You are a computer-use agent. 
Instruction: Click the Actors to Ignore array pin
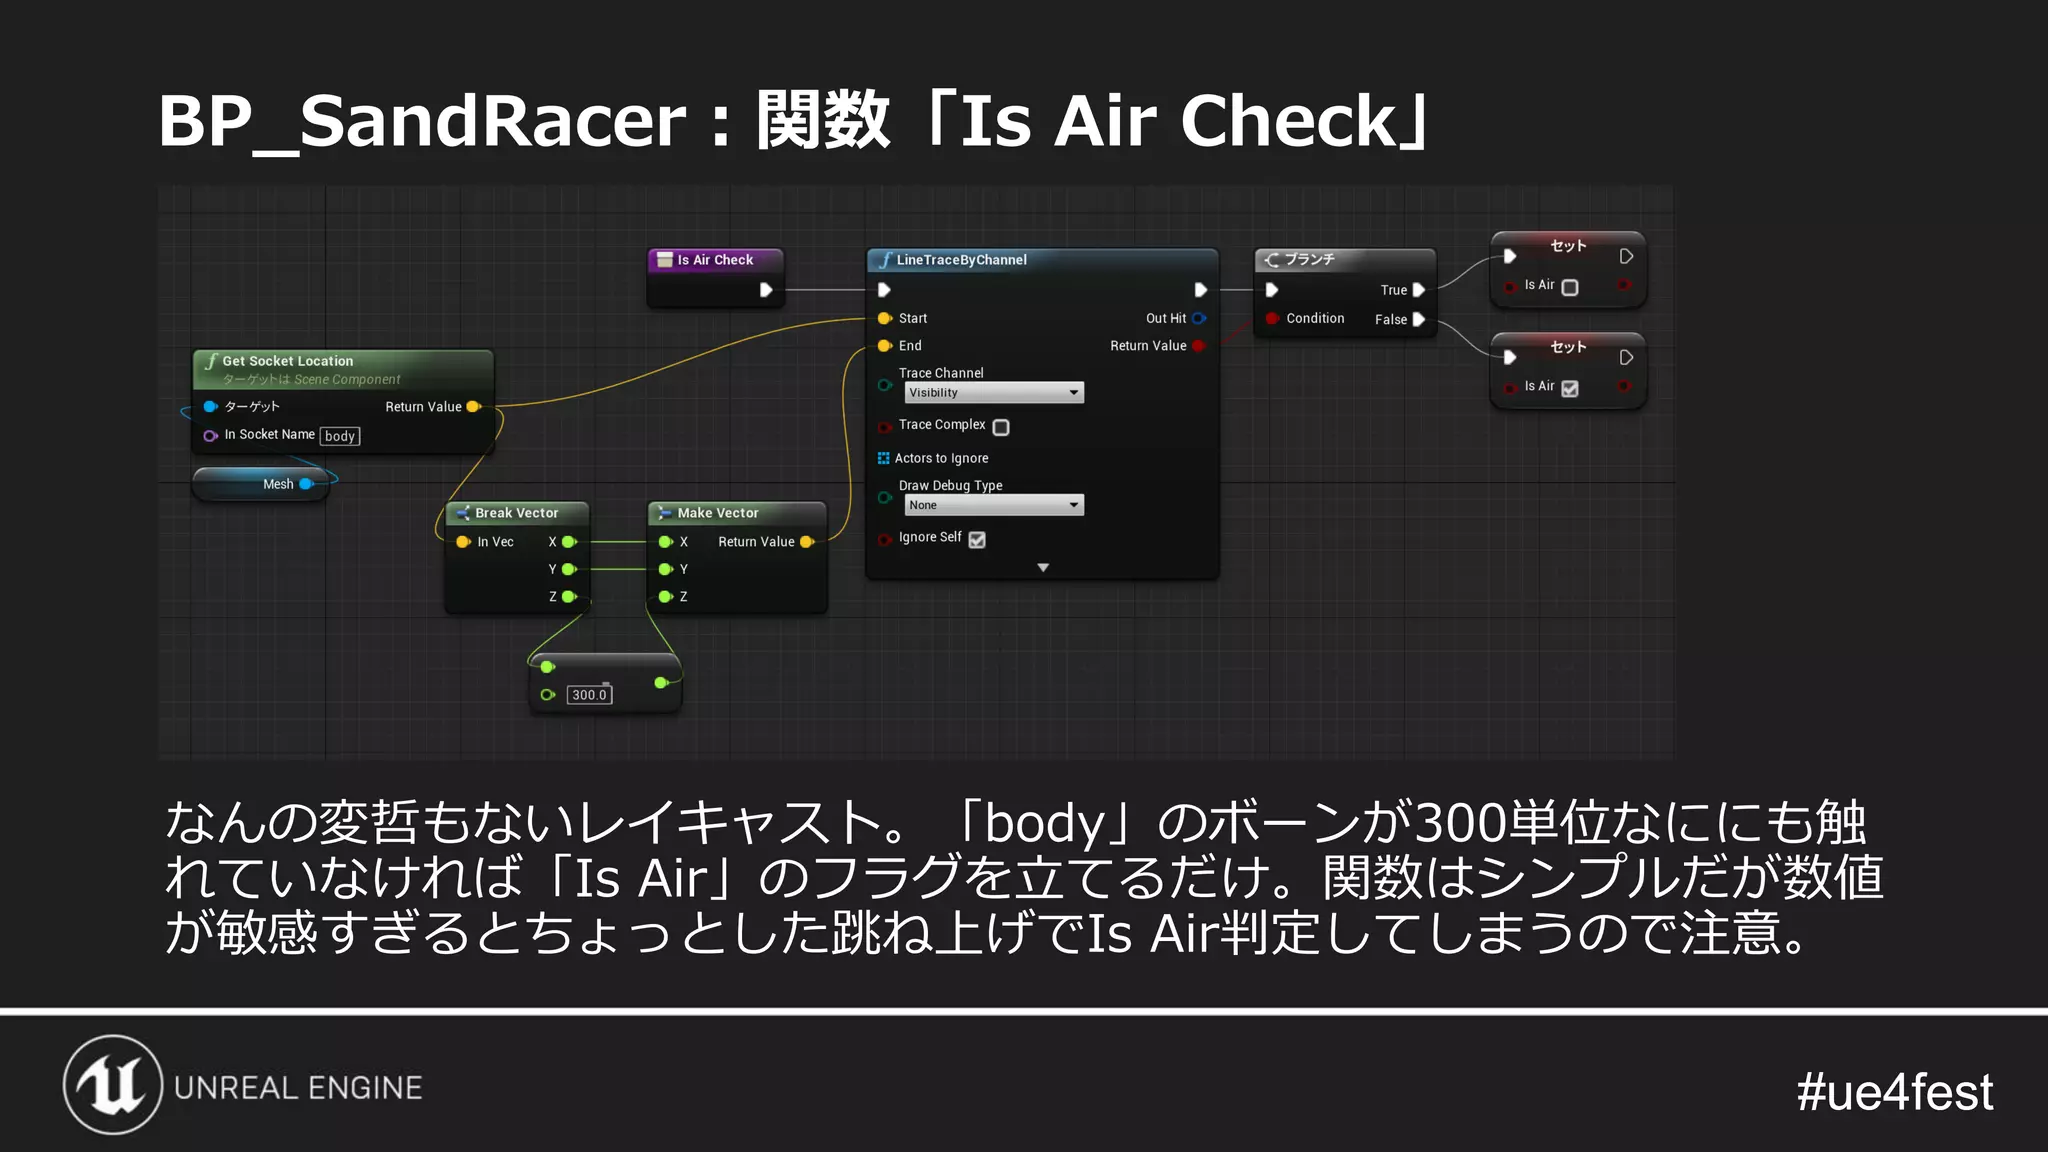tap(884, 458)
